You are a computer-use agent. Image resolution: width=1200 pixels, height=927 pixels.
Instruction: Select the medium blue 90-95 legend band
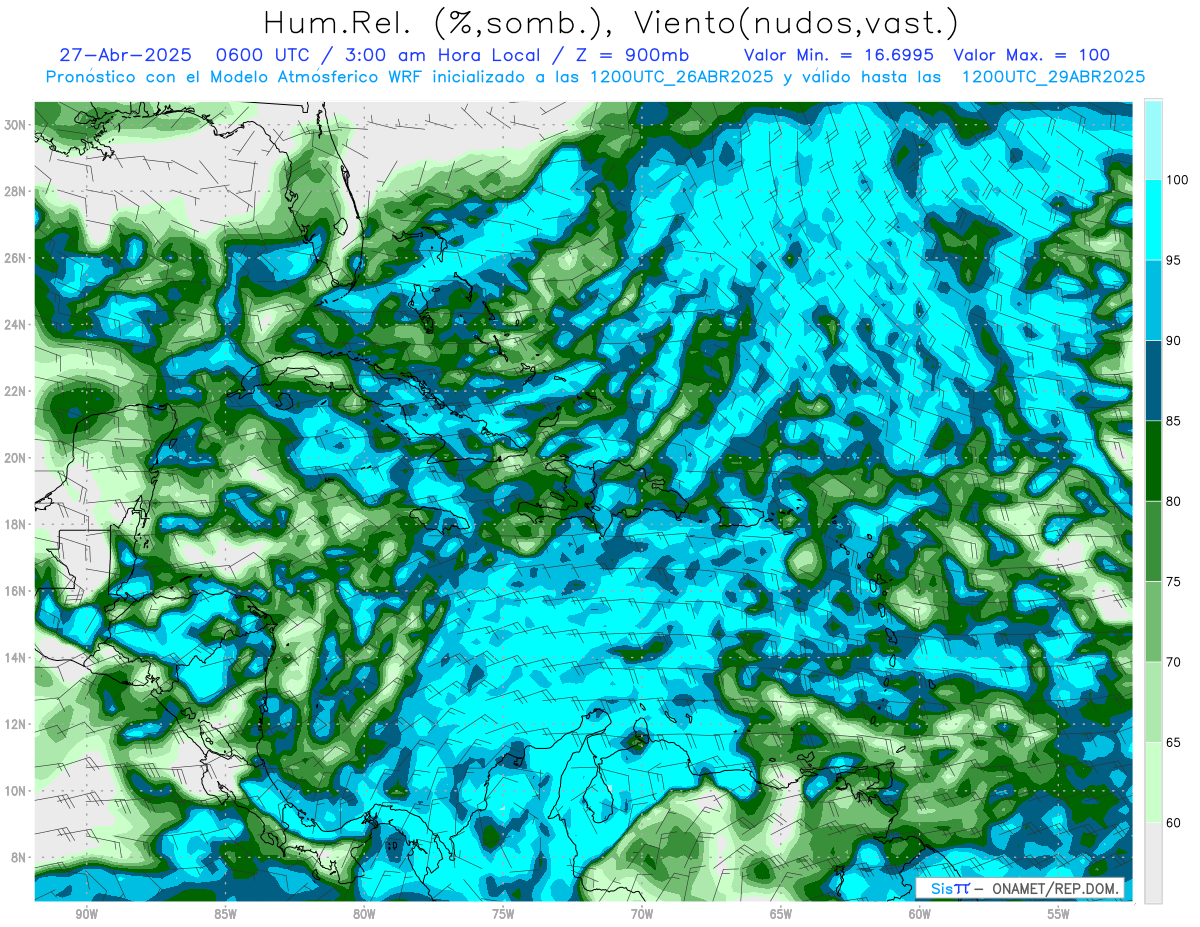tap(1153, 300)
